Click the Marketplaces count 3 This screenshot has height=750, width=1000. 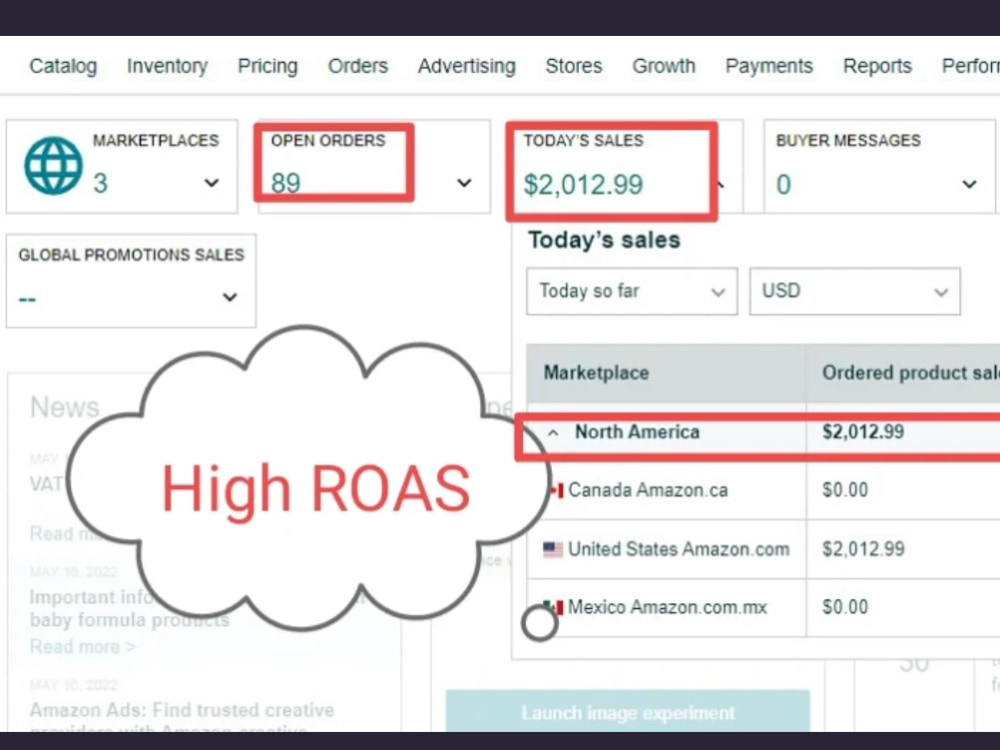[100, 184]
